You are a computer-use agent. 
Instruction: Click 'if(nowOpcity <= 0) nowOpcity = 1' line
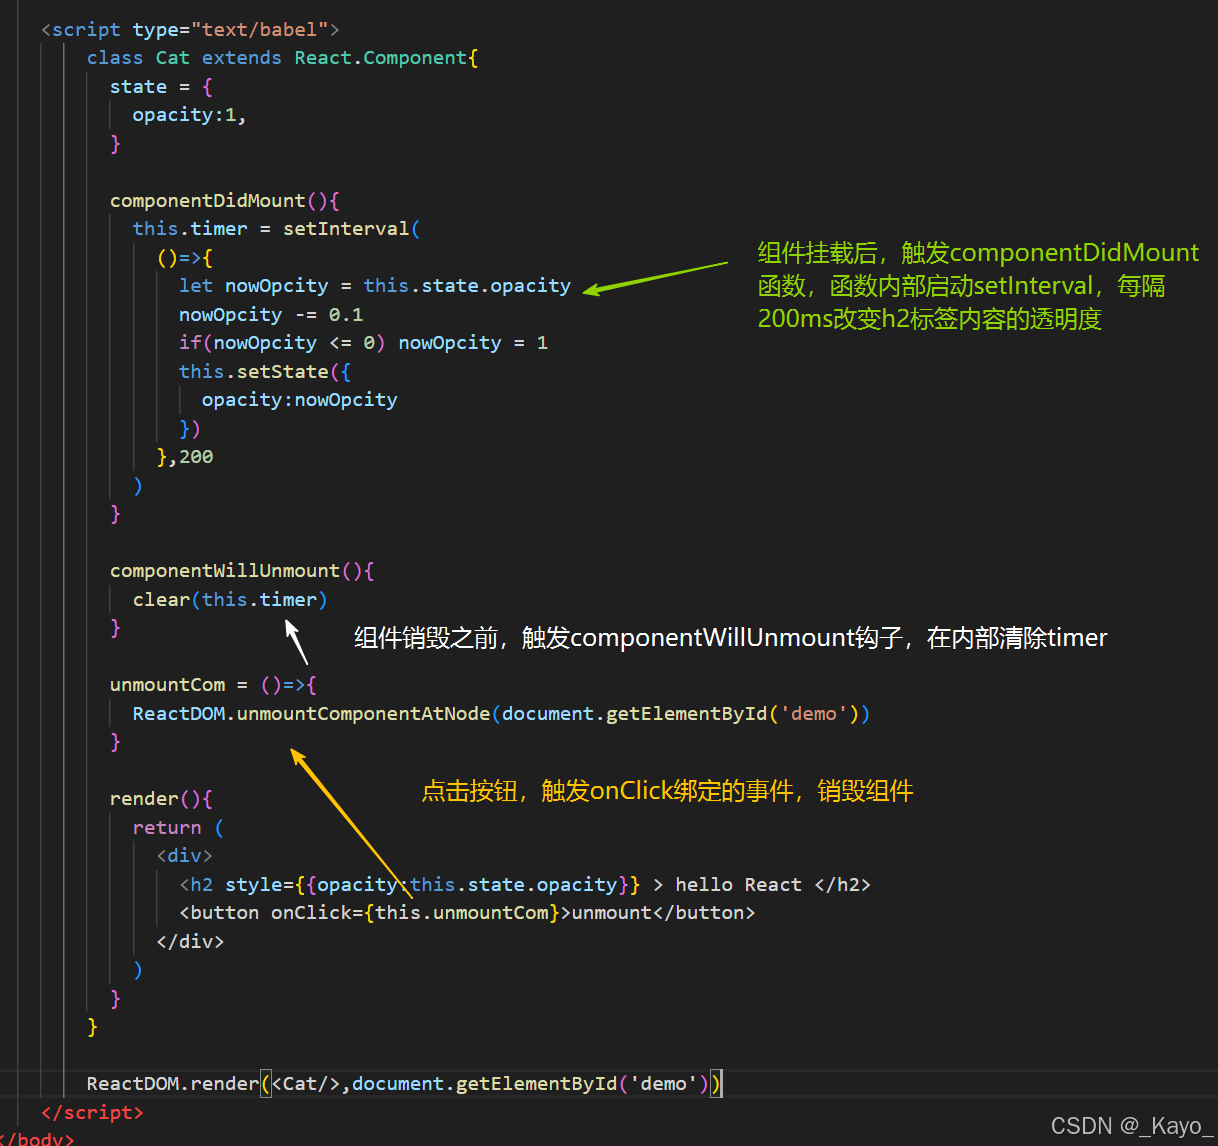pos(364,343)
